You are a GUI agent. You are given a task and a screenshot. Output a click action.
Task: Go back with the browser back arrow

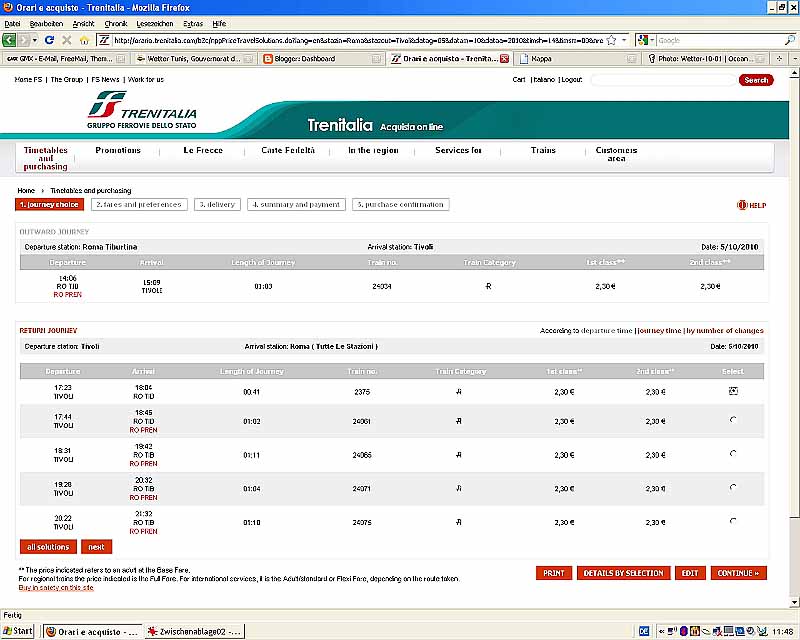9,40
